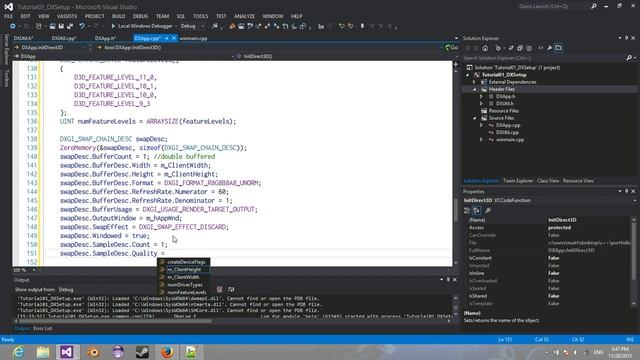Open Blender from the taskbar
Screen dimensions: 640x360
point(93,352)
